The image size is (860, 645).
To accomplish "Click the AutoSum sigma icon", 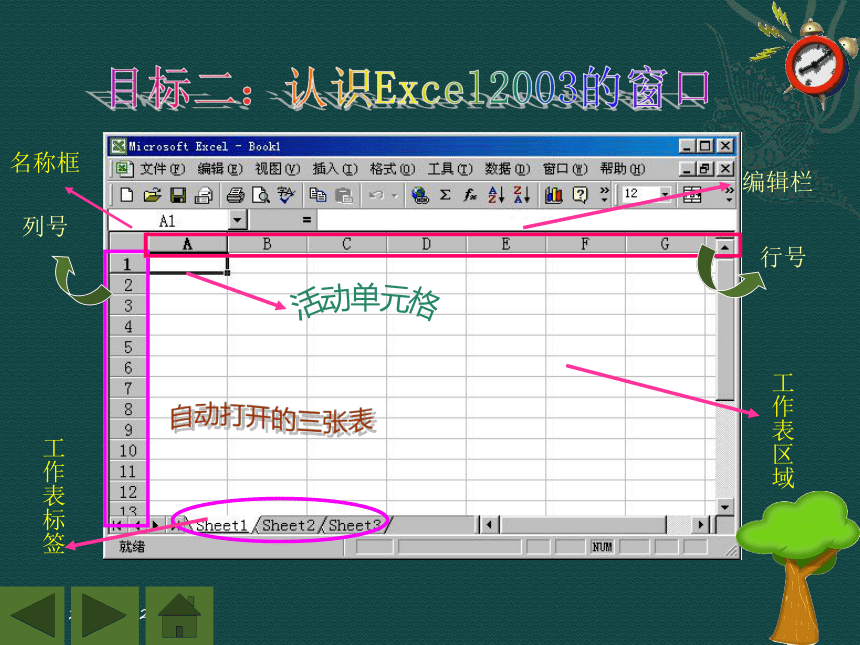I will coord(445,195).
